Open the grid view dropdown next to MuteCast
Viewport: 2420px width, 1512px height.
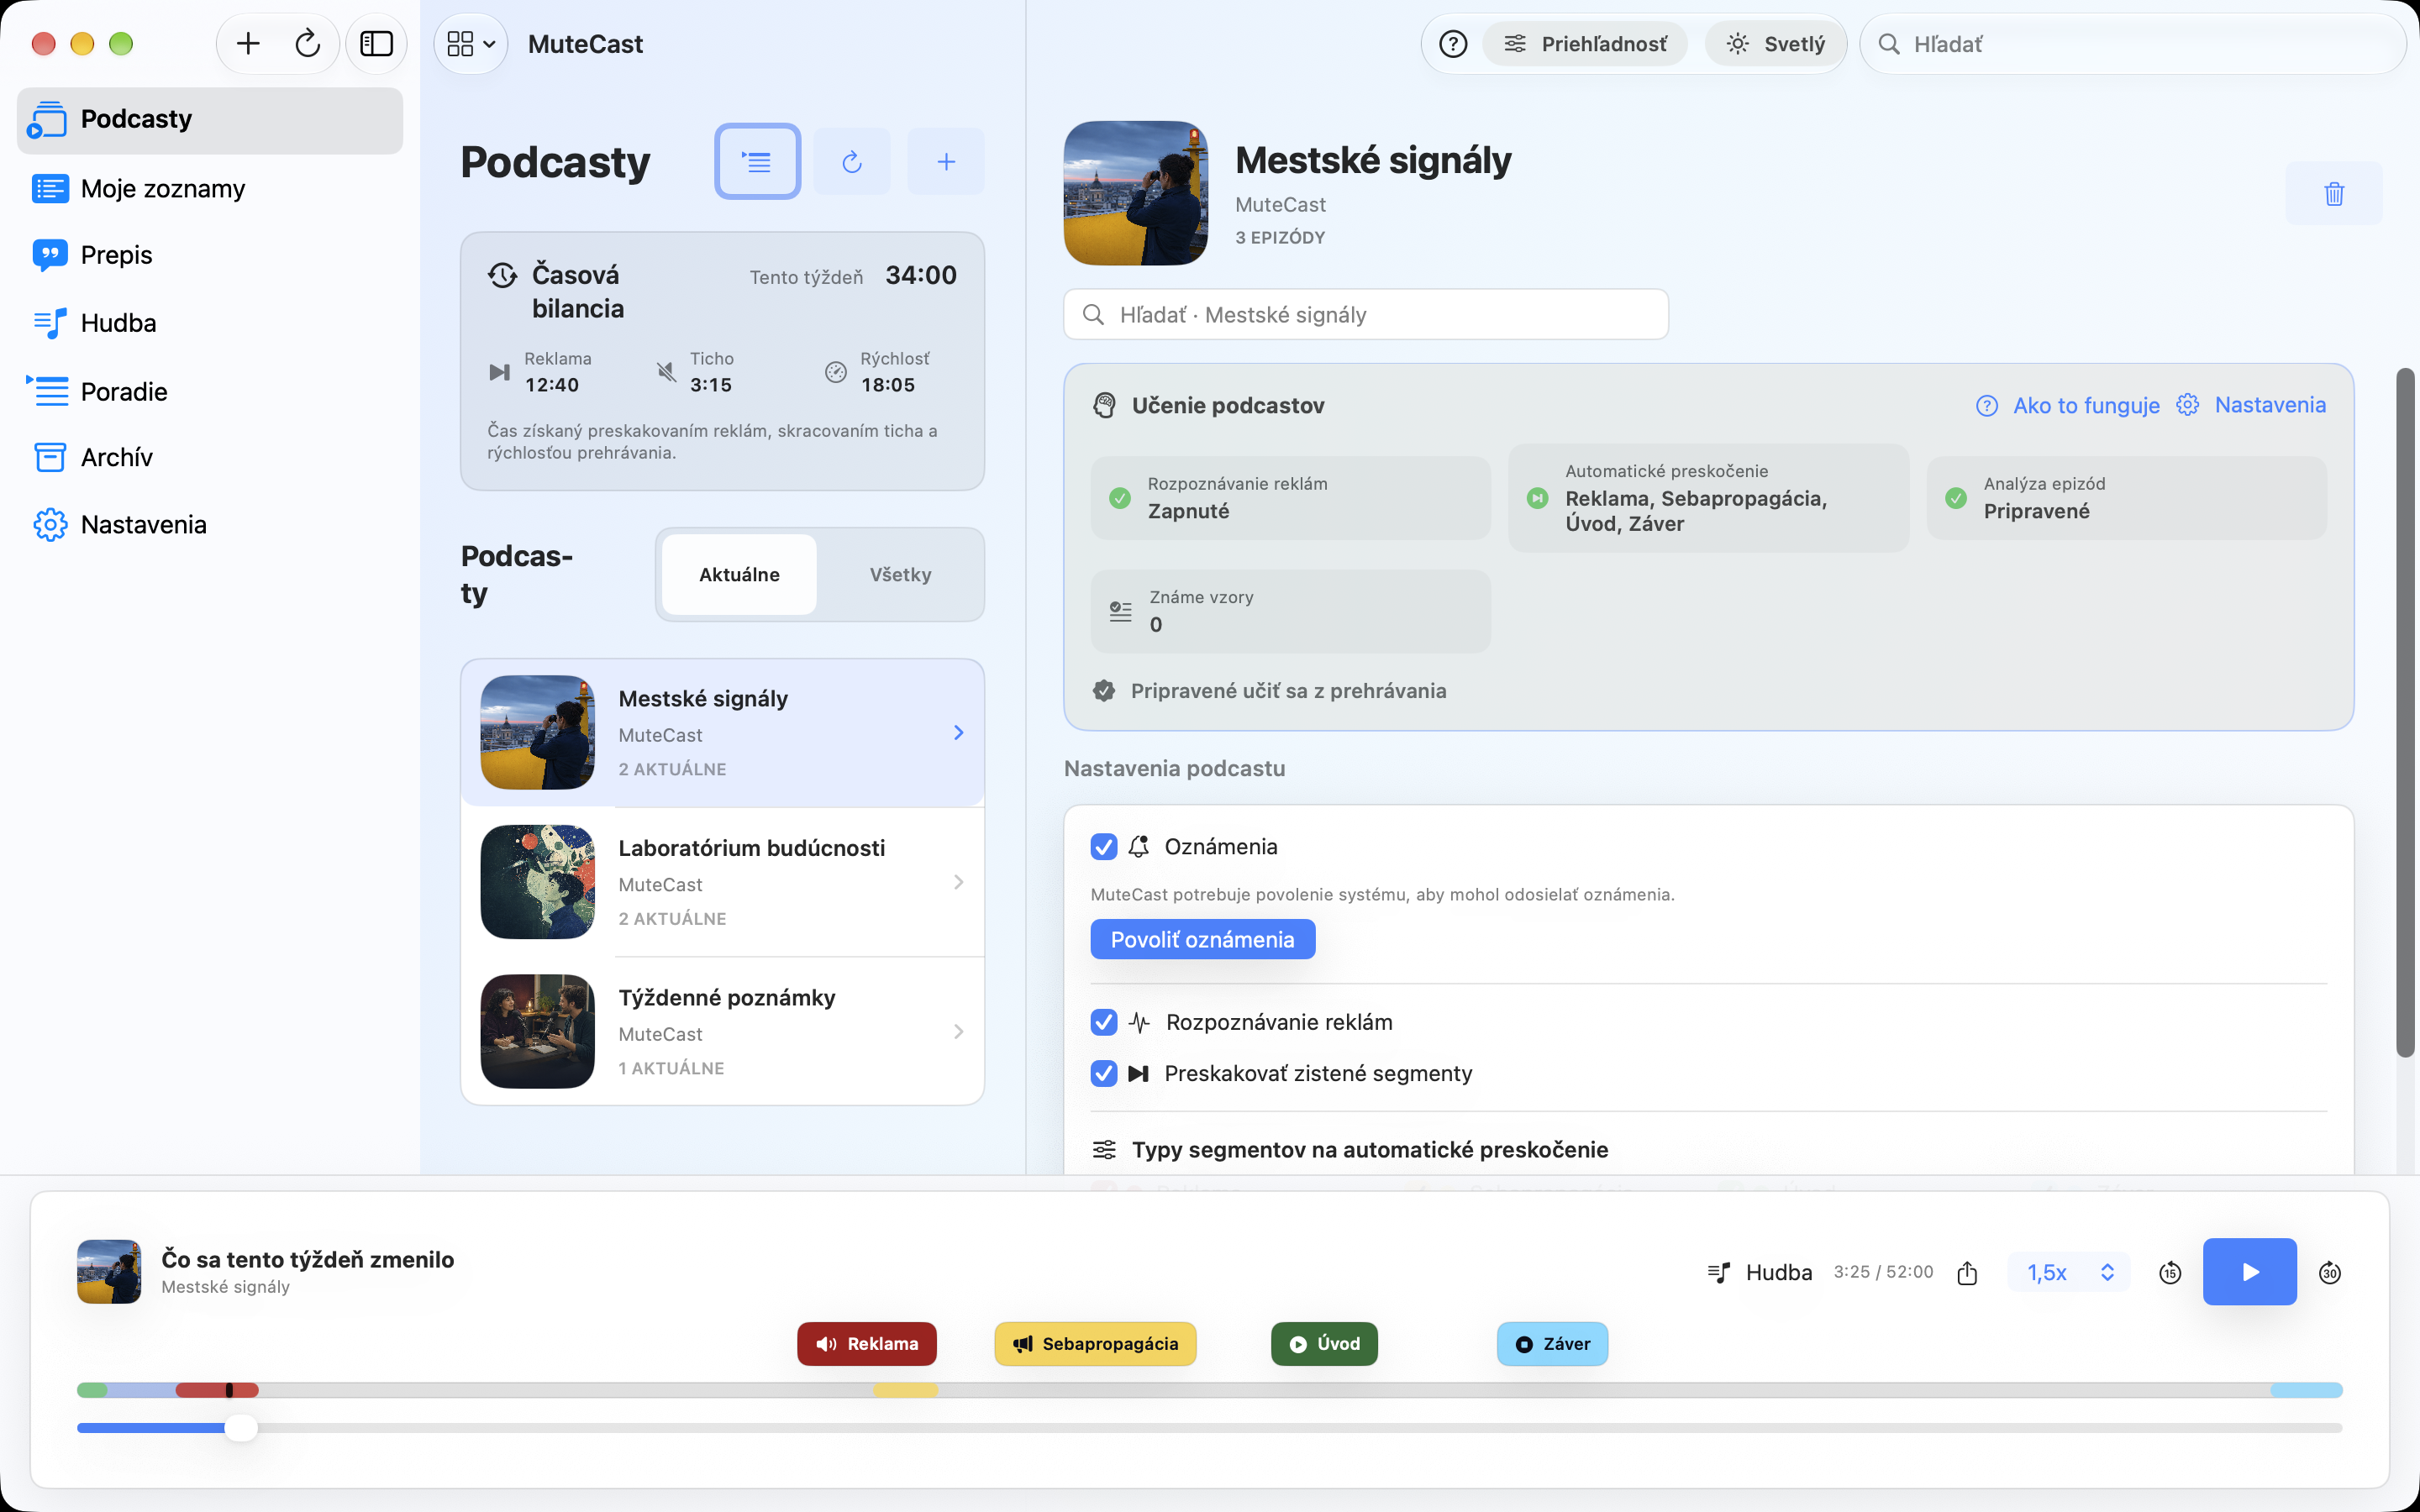pos(471,44)
